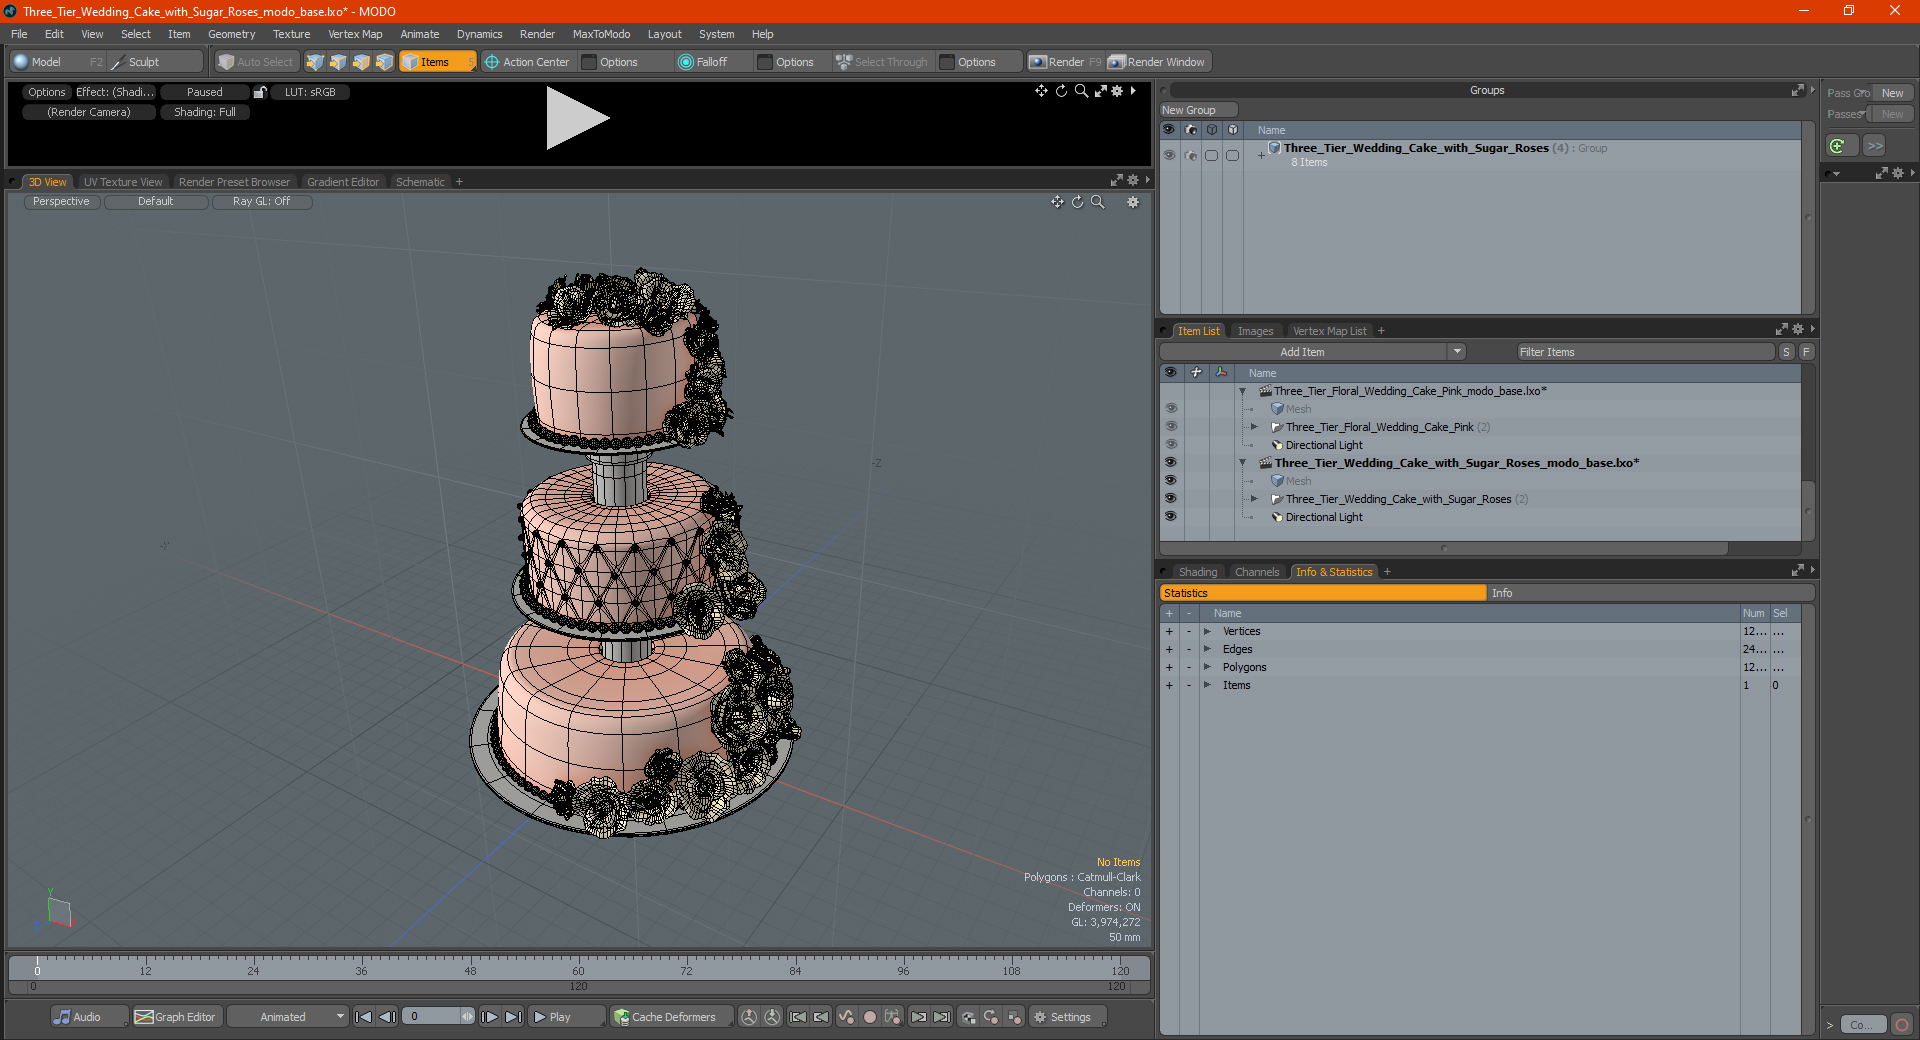Step to the next frame

pyautogui.click(x=490, y=1017)
